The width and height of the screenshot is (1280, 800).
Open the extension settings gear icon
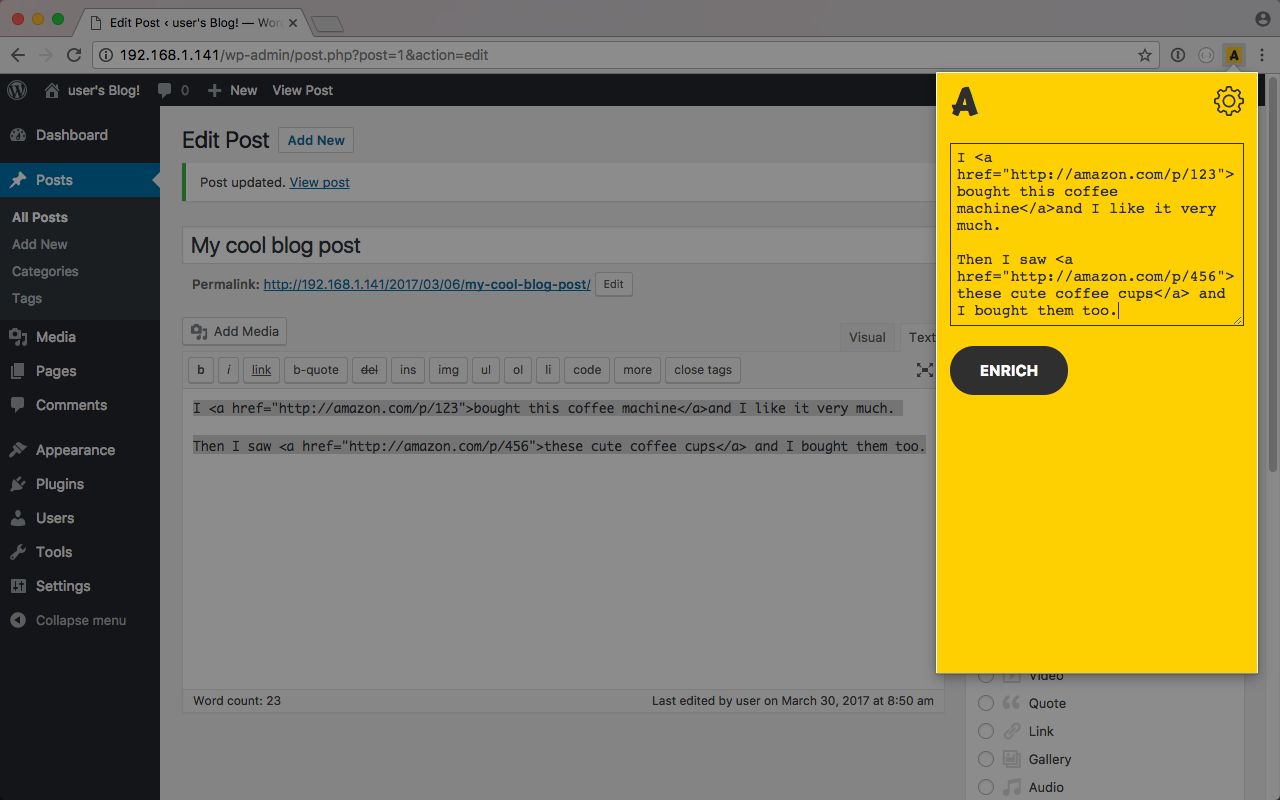pyautogui.click(x=1228, y=101)
